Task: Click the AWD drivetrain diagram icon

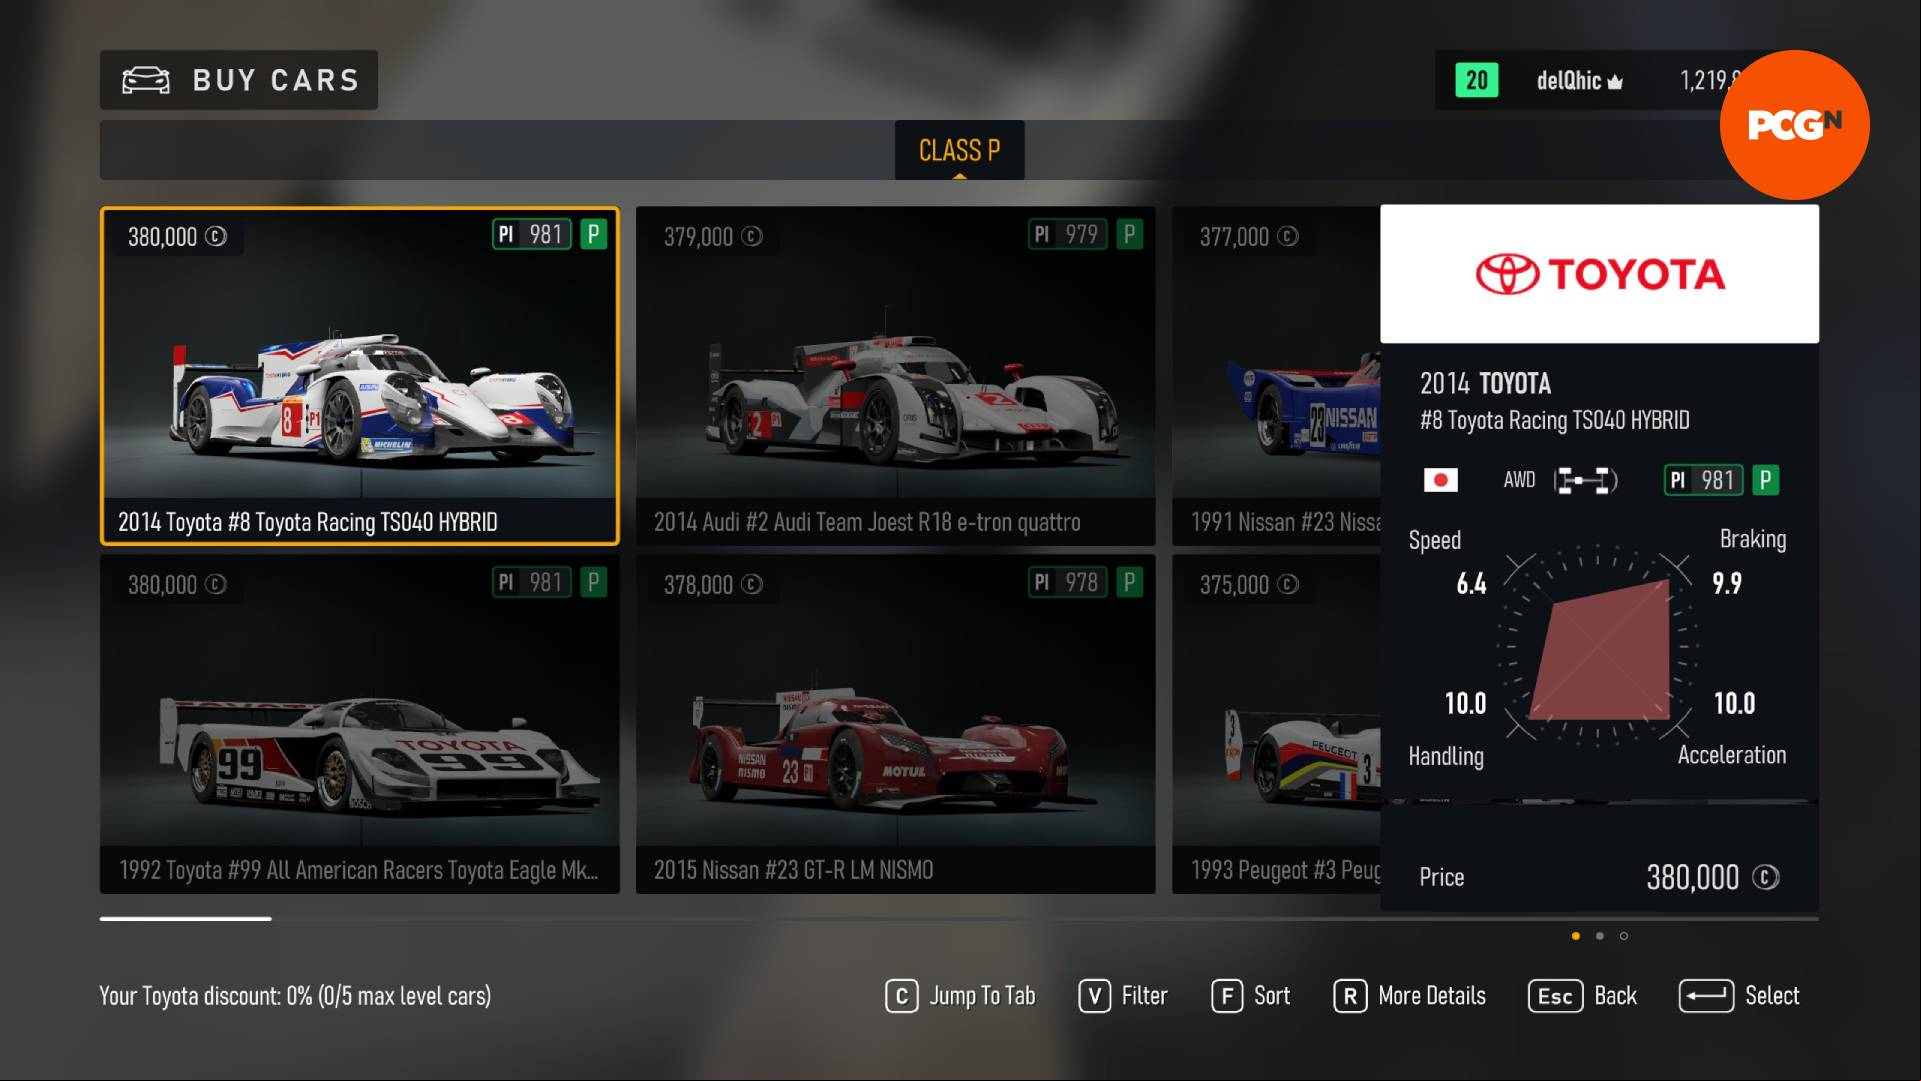Action: coord(1585,481)
